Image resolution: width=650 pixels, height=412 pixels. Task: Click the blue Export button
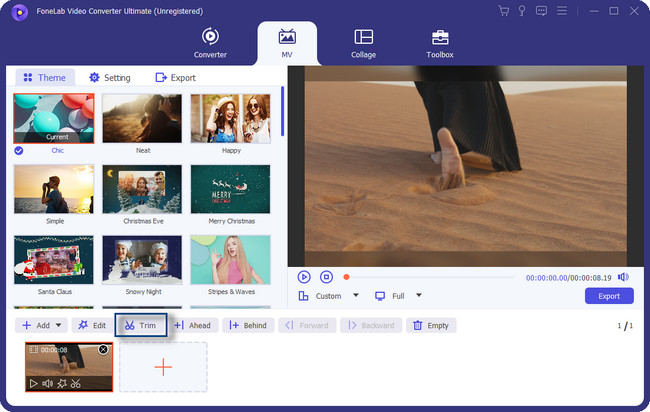click(x=609, y=296)
